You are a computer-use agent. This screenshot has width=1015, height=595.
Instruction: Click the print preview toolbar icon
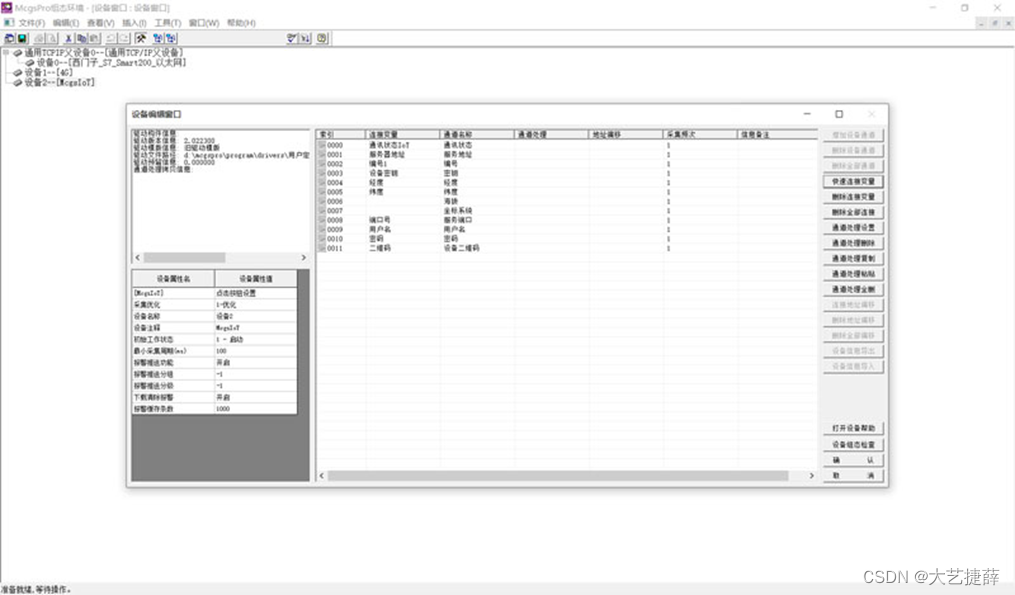click(52, 39)
